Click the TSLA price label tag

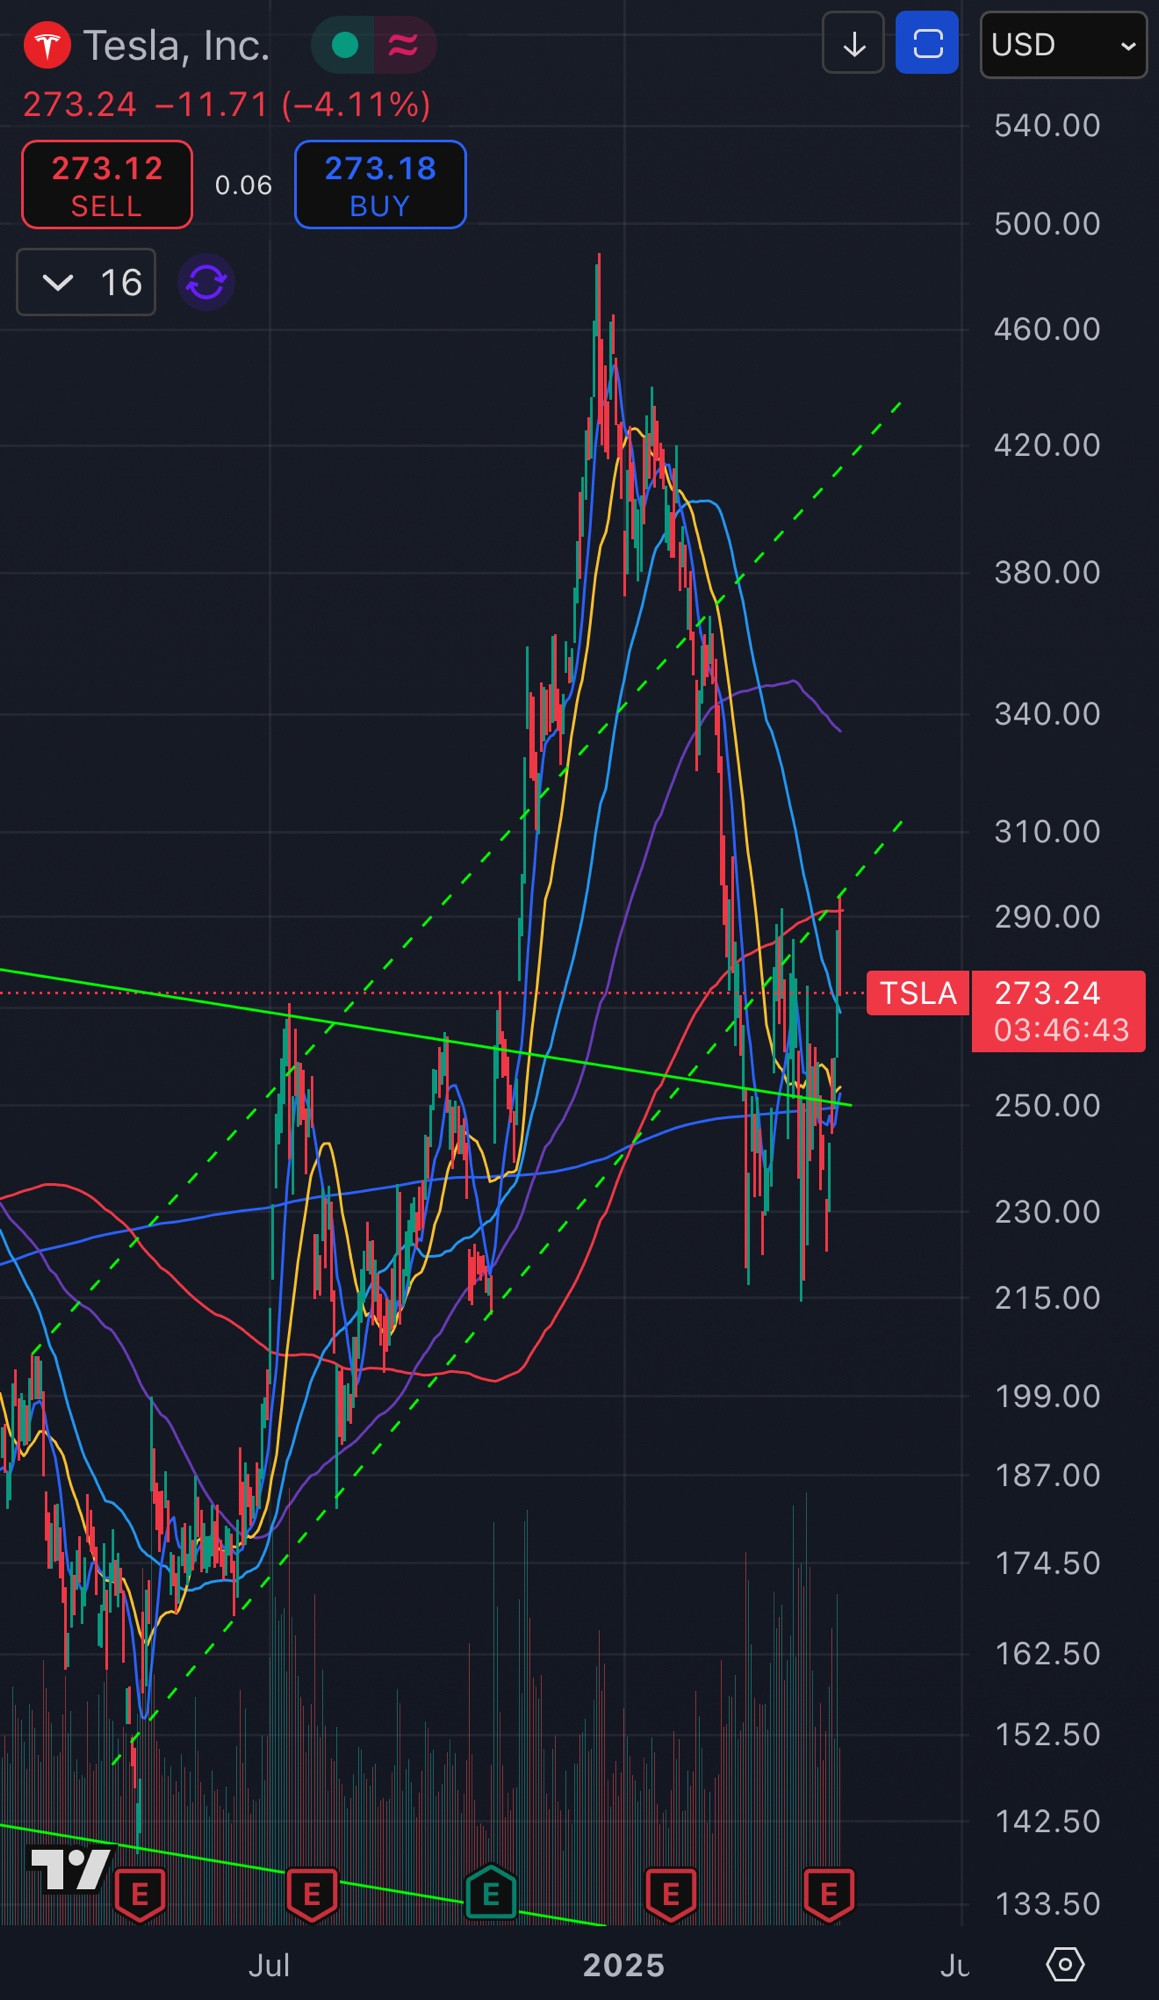[918, 993]
